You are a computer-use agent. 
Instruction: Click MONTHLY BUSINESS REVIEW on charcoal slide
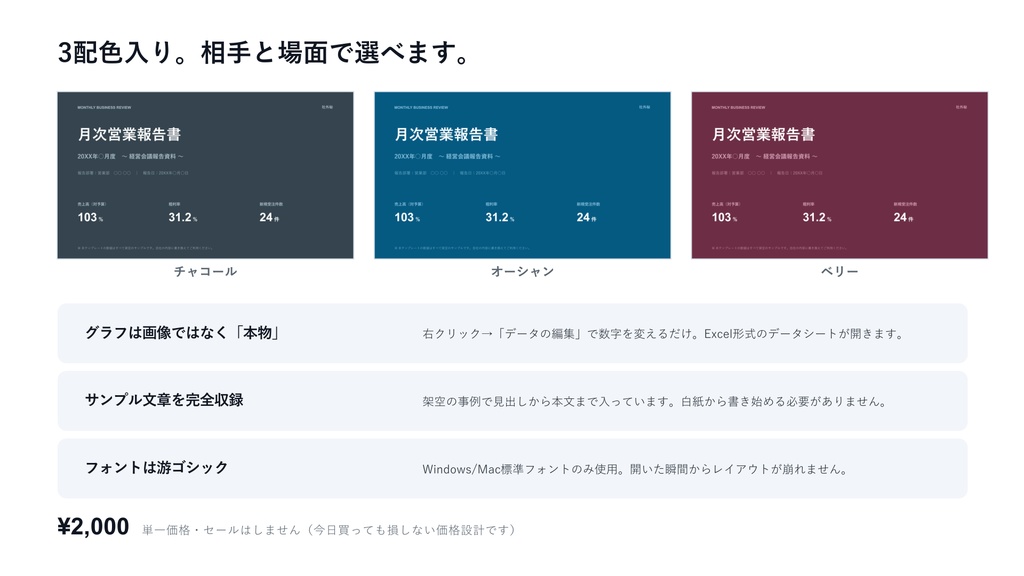tap(104, 107)
